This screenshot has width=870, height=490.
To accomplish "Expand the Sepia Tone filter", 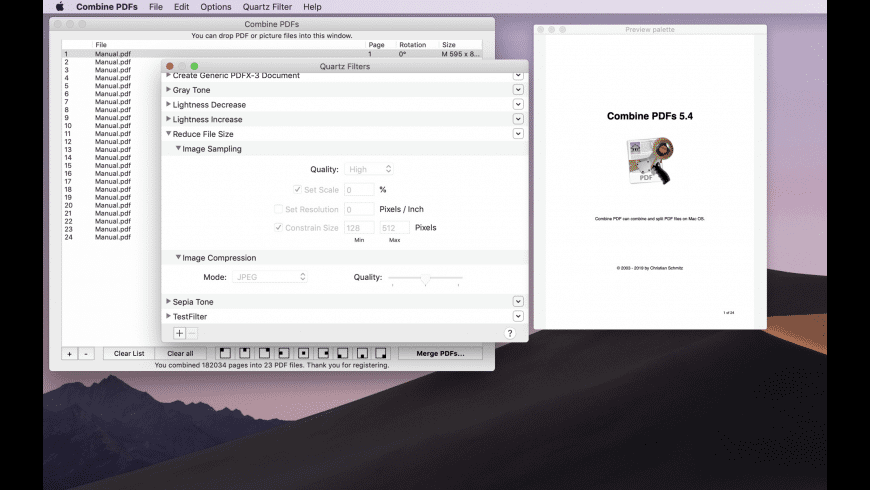I will coord(168,301).
